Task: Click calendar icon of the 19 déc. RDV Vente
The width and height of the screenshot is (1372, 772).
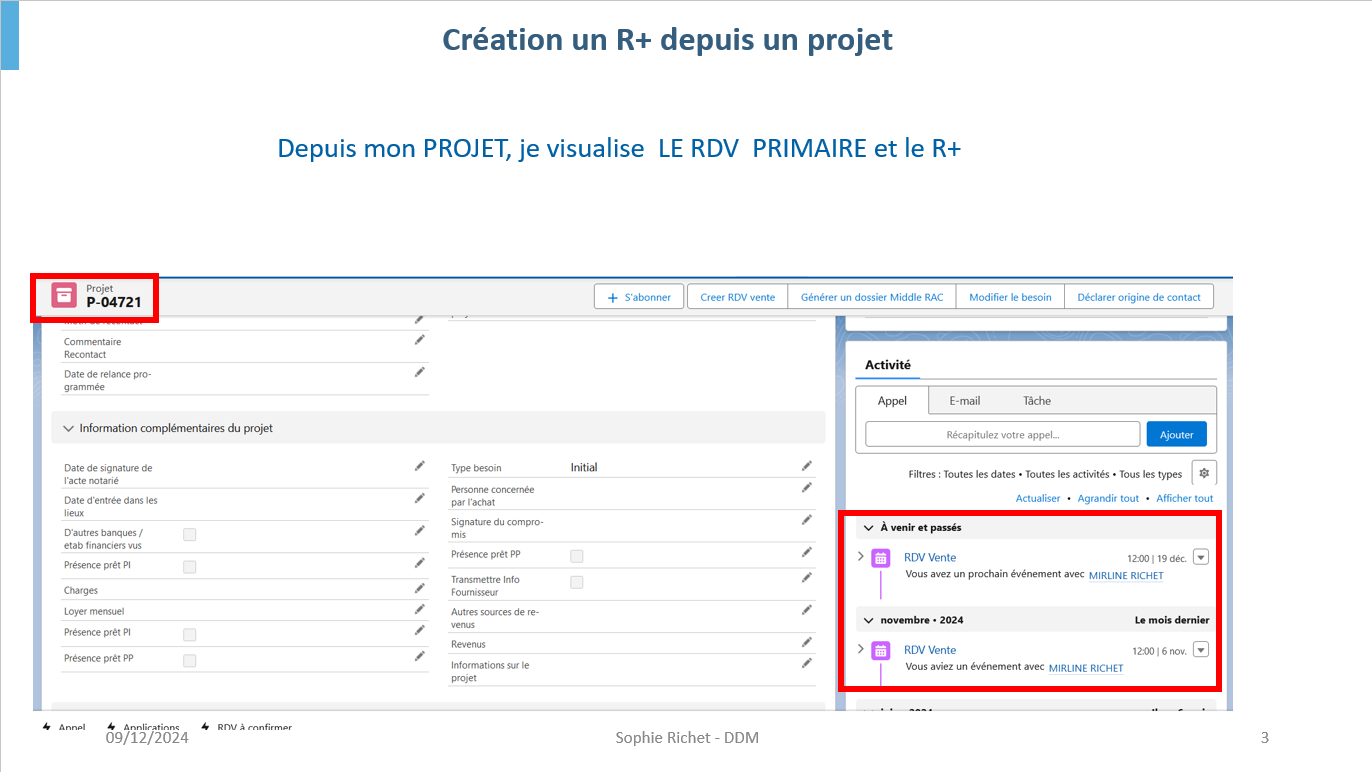Action: [x=880, y=558]
